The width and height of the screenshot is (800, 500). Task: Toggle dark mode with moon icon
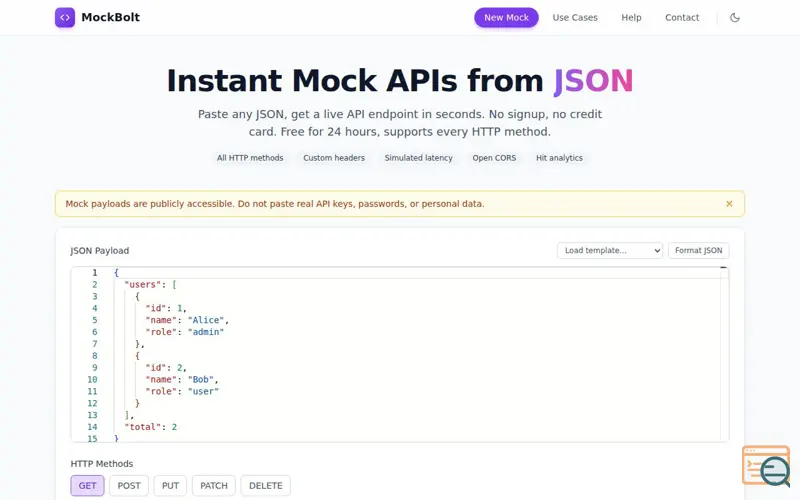(x=735, y=17)
